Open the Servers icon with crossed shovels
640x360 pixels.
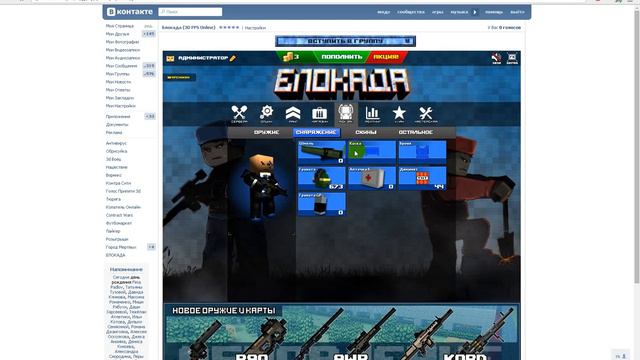click(x=239, y=114)
